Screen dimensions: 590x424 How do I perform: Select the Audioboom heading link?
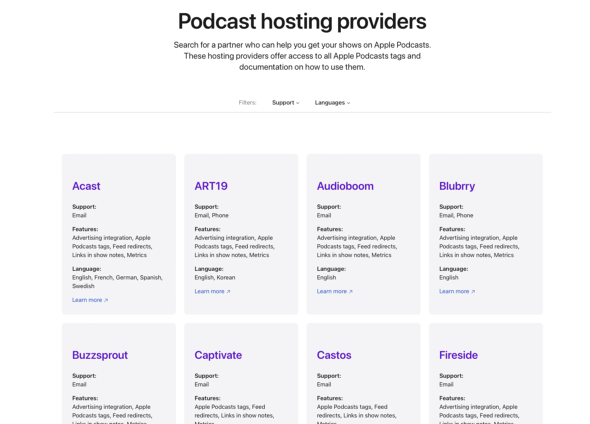point(345,186)
